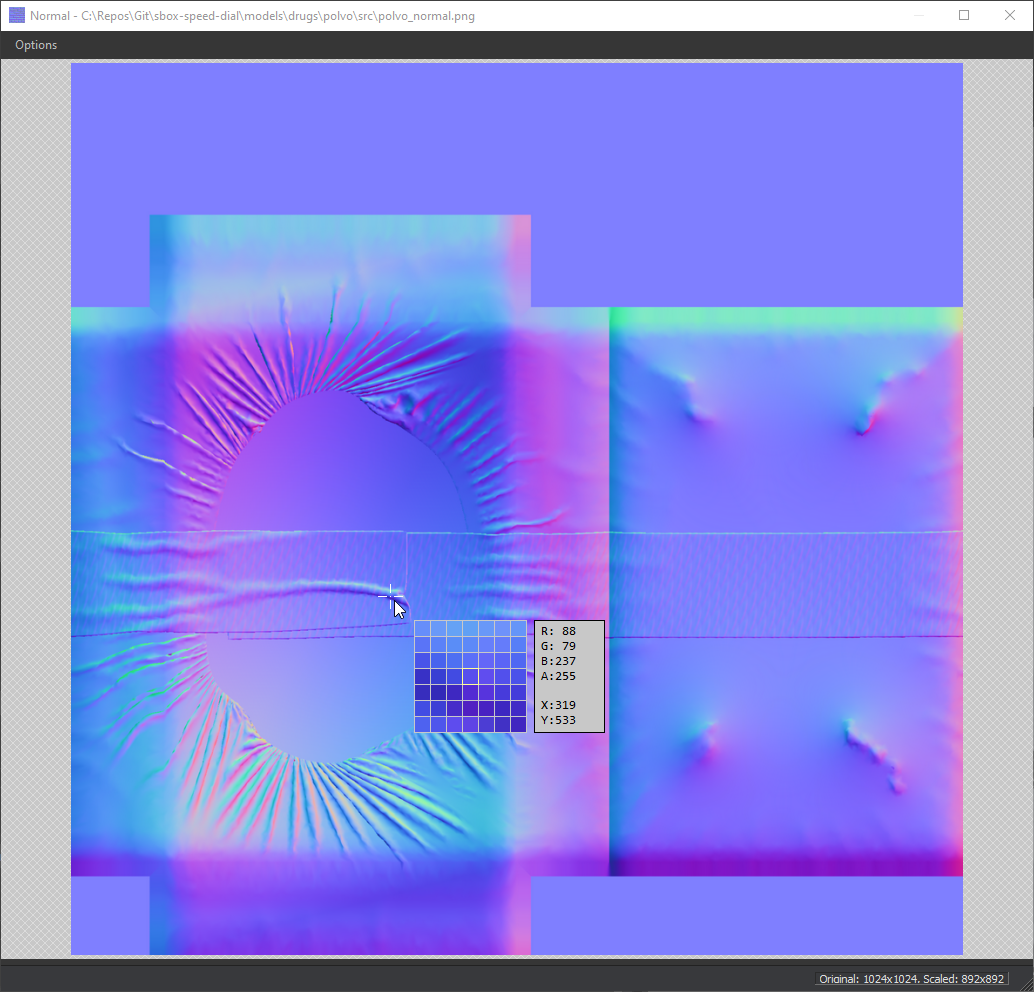Click the crosshair cursor location on the normal map

tap(390, 594)
